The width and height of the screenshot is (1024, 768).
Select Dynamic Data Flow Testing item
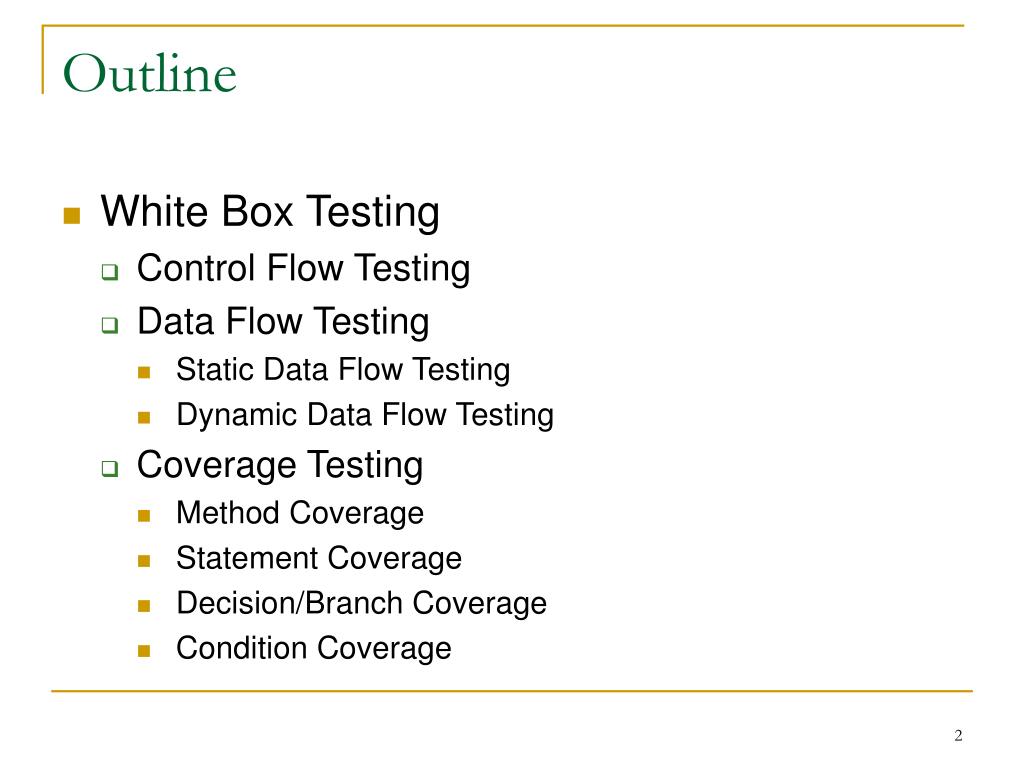tap(365, 415)
